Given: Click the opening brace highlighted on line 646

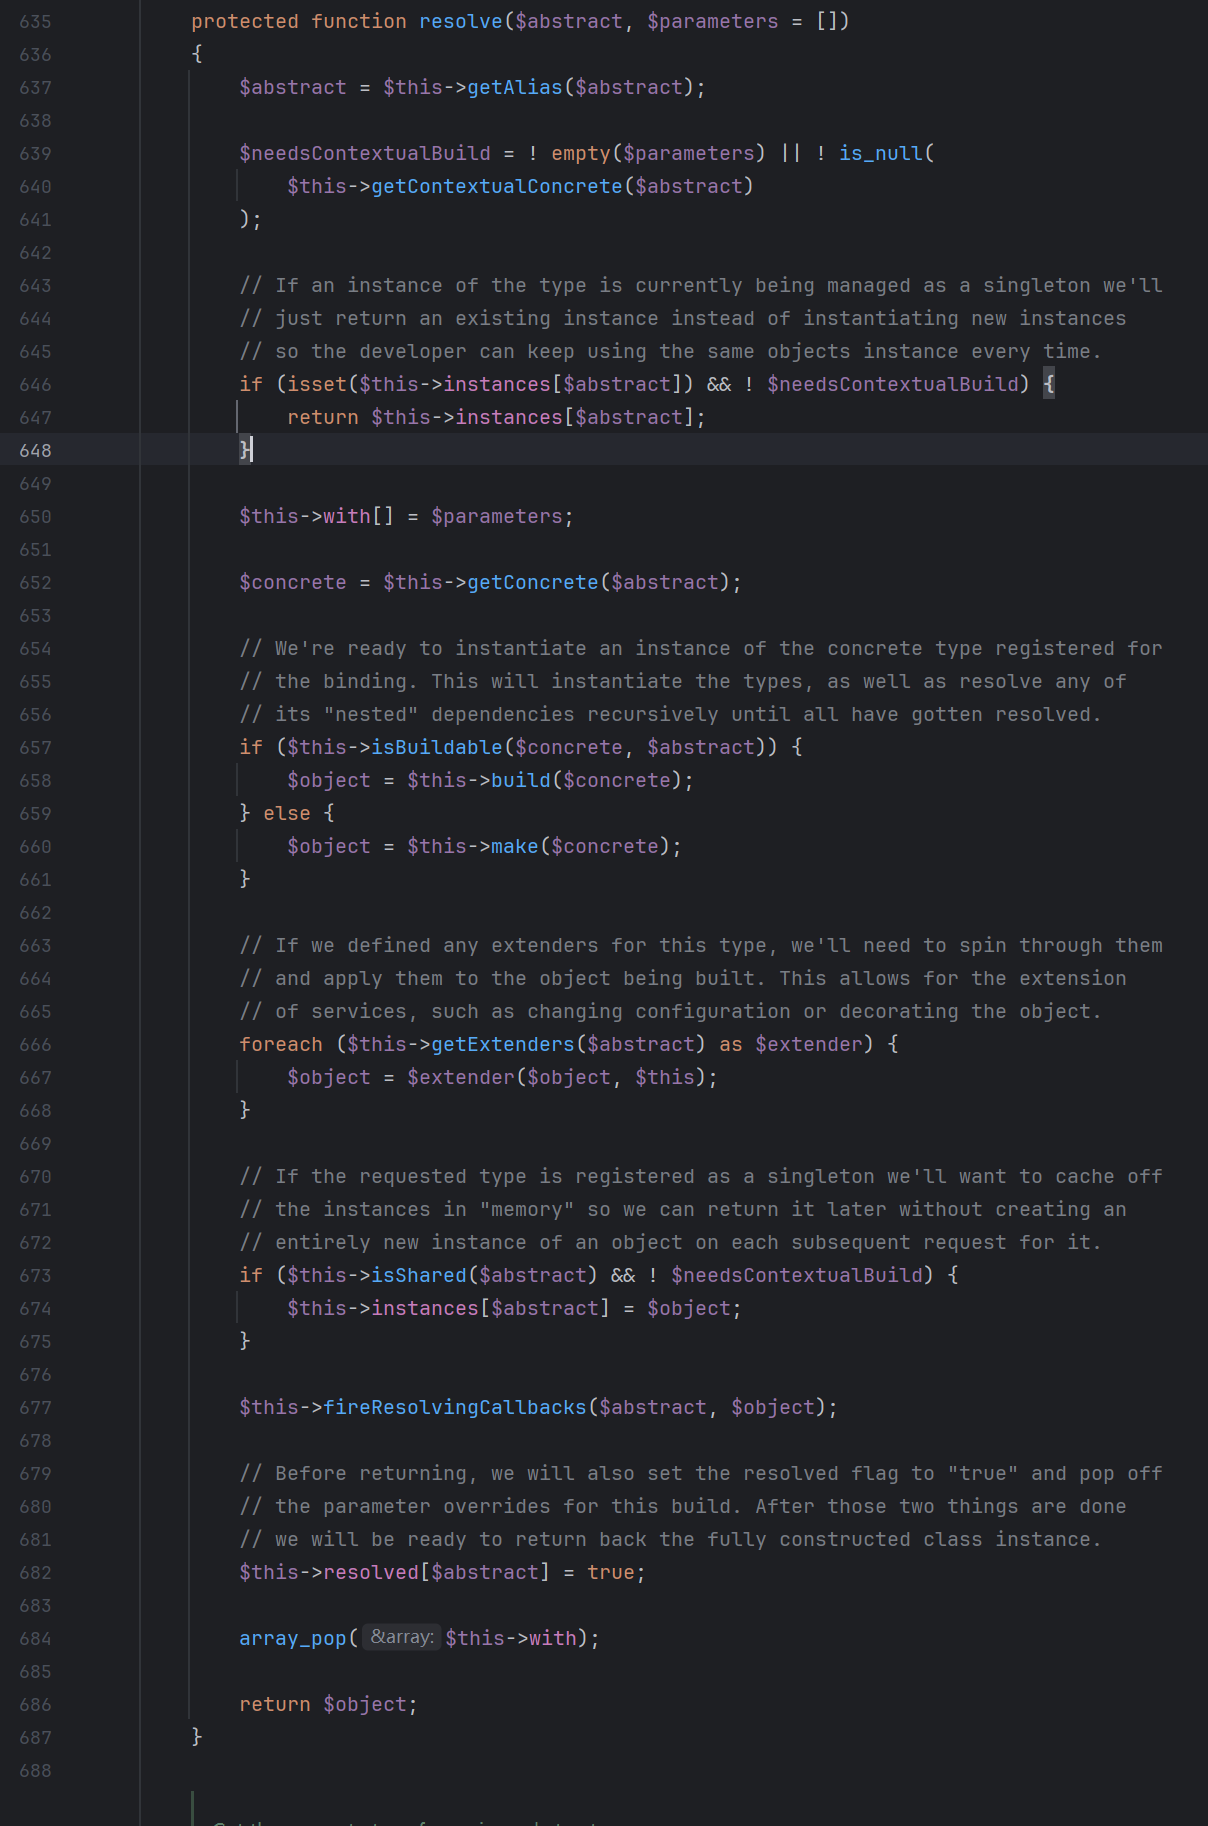Looking at the screenshot, I should coord(1048,385).
